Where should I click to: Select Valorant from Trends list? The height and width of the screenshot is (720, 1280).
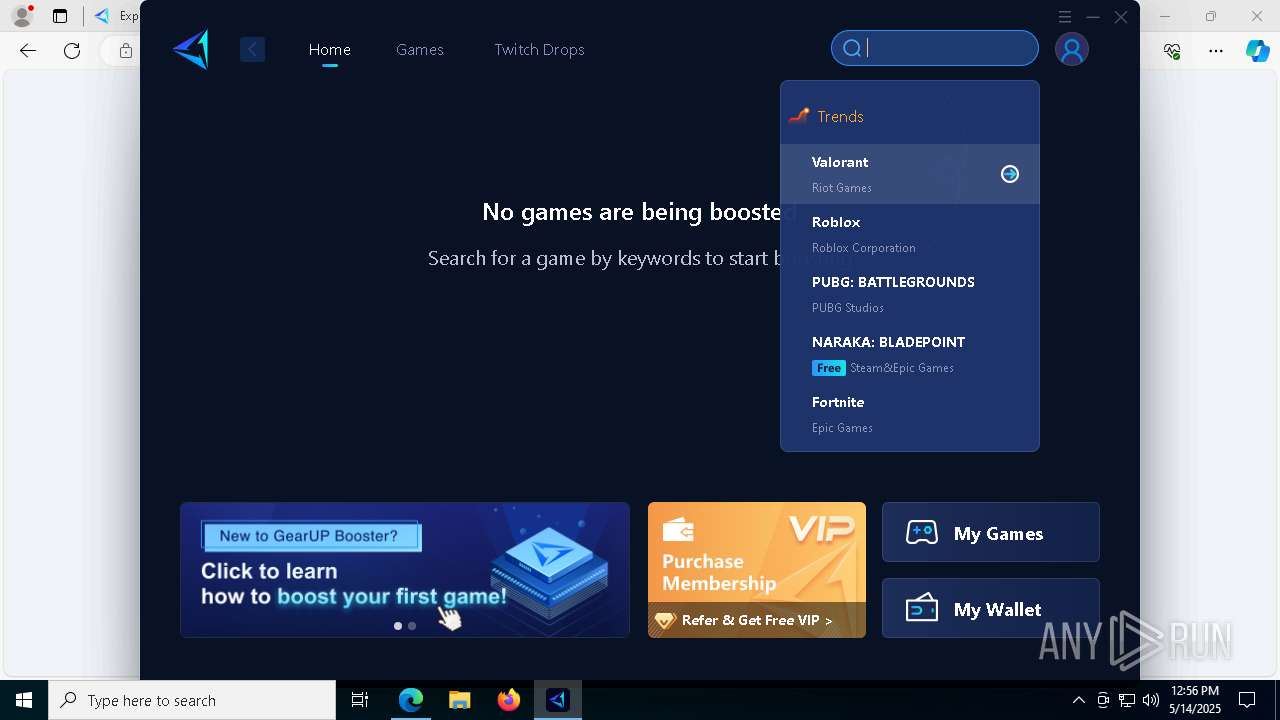coord(910,174)
